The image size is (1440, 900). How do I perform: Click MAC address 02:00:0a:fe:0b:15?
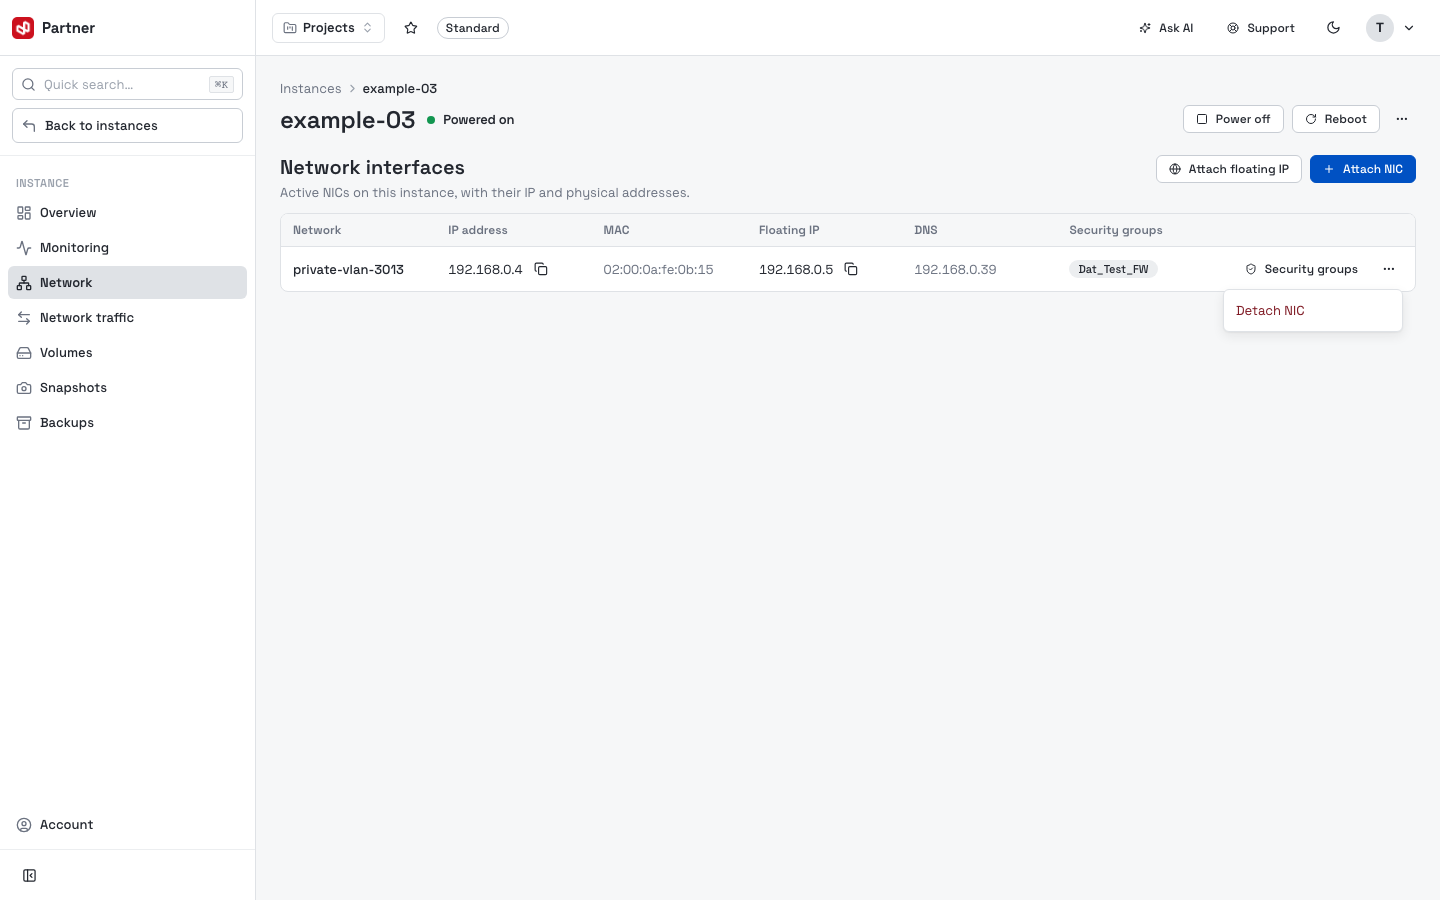[x=658, y=269]
